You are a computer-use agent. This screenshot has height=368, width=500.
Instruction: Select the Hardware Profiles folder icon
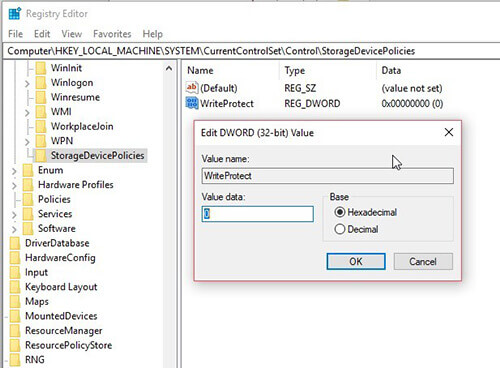tap(28, 185)
